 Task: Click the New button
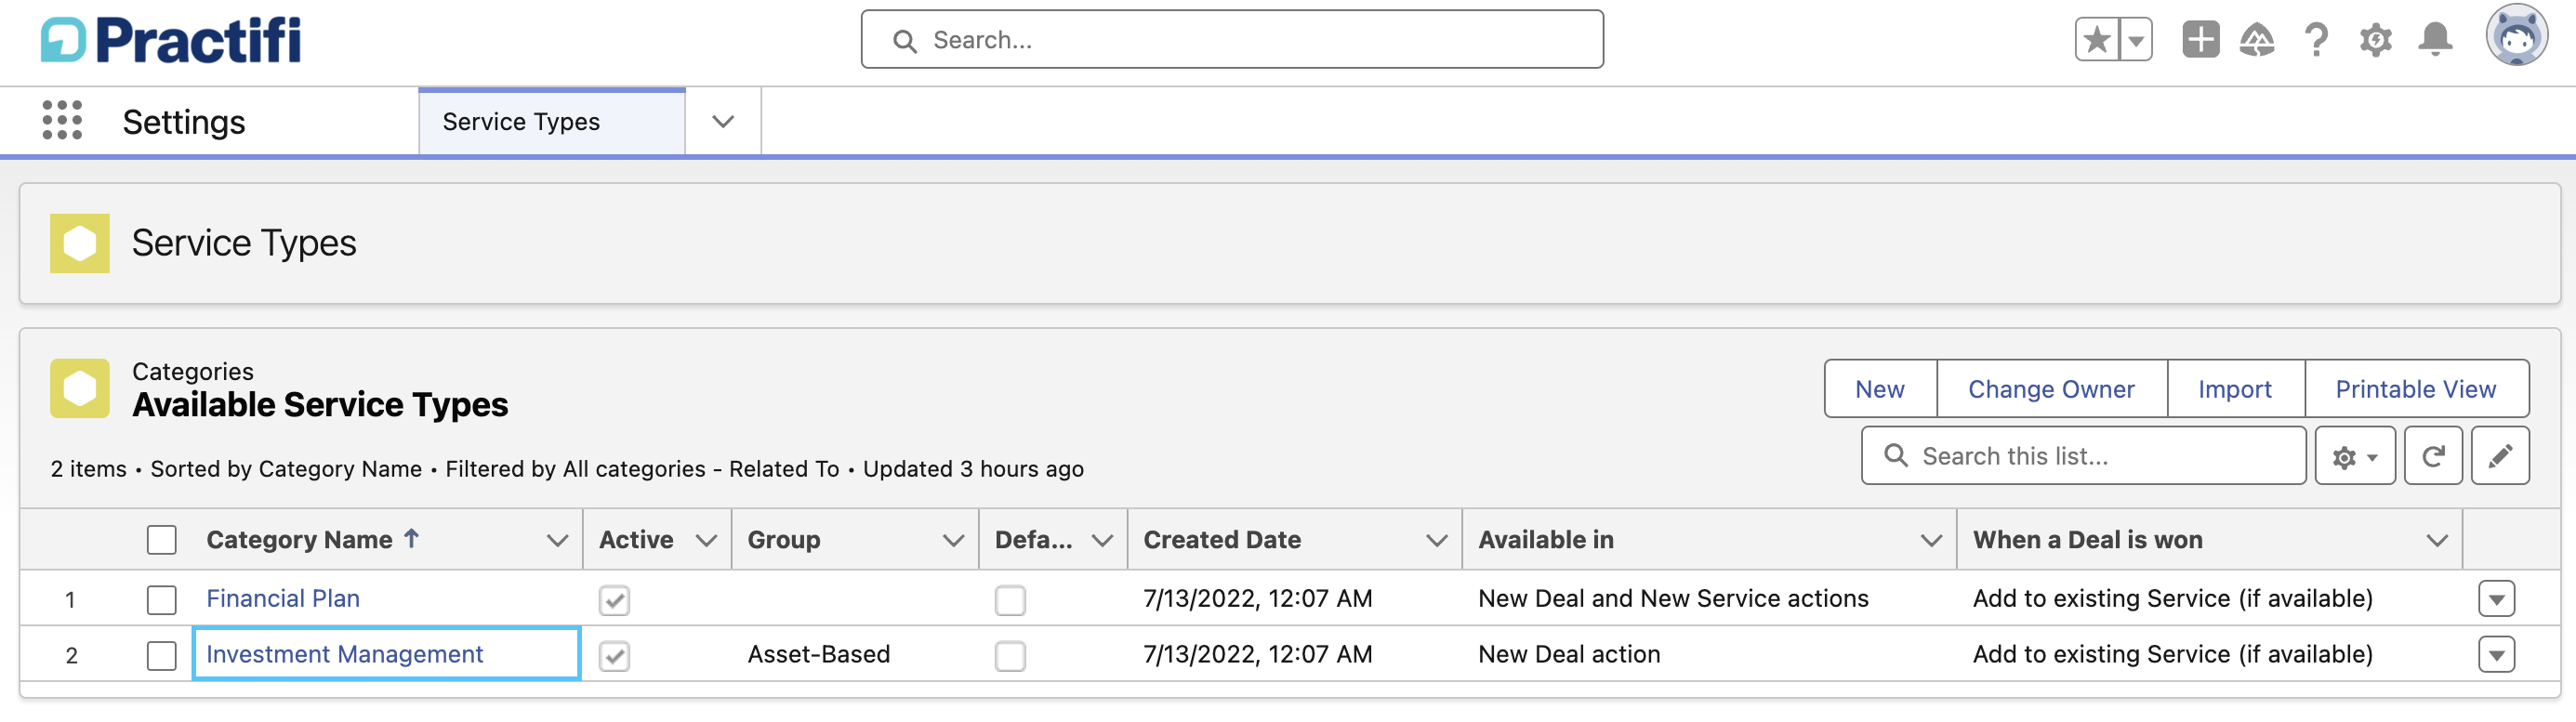pos(1880,390)
